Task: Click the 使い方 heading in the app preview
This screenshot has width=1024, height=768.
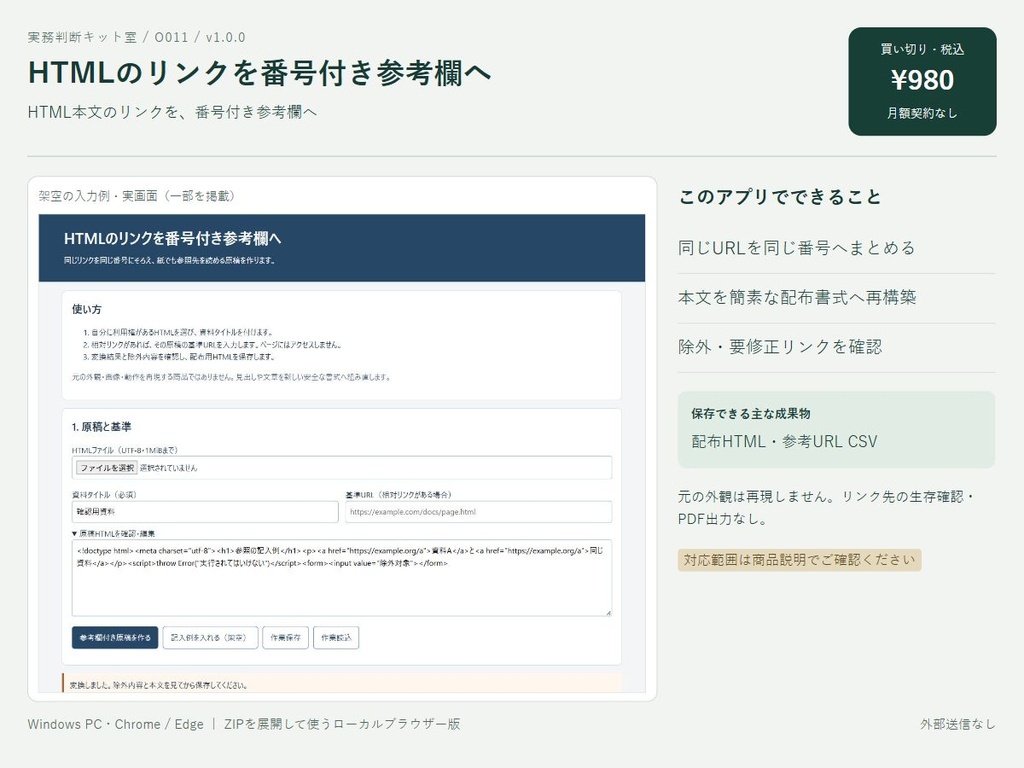Action: coord(87,309)
